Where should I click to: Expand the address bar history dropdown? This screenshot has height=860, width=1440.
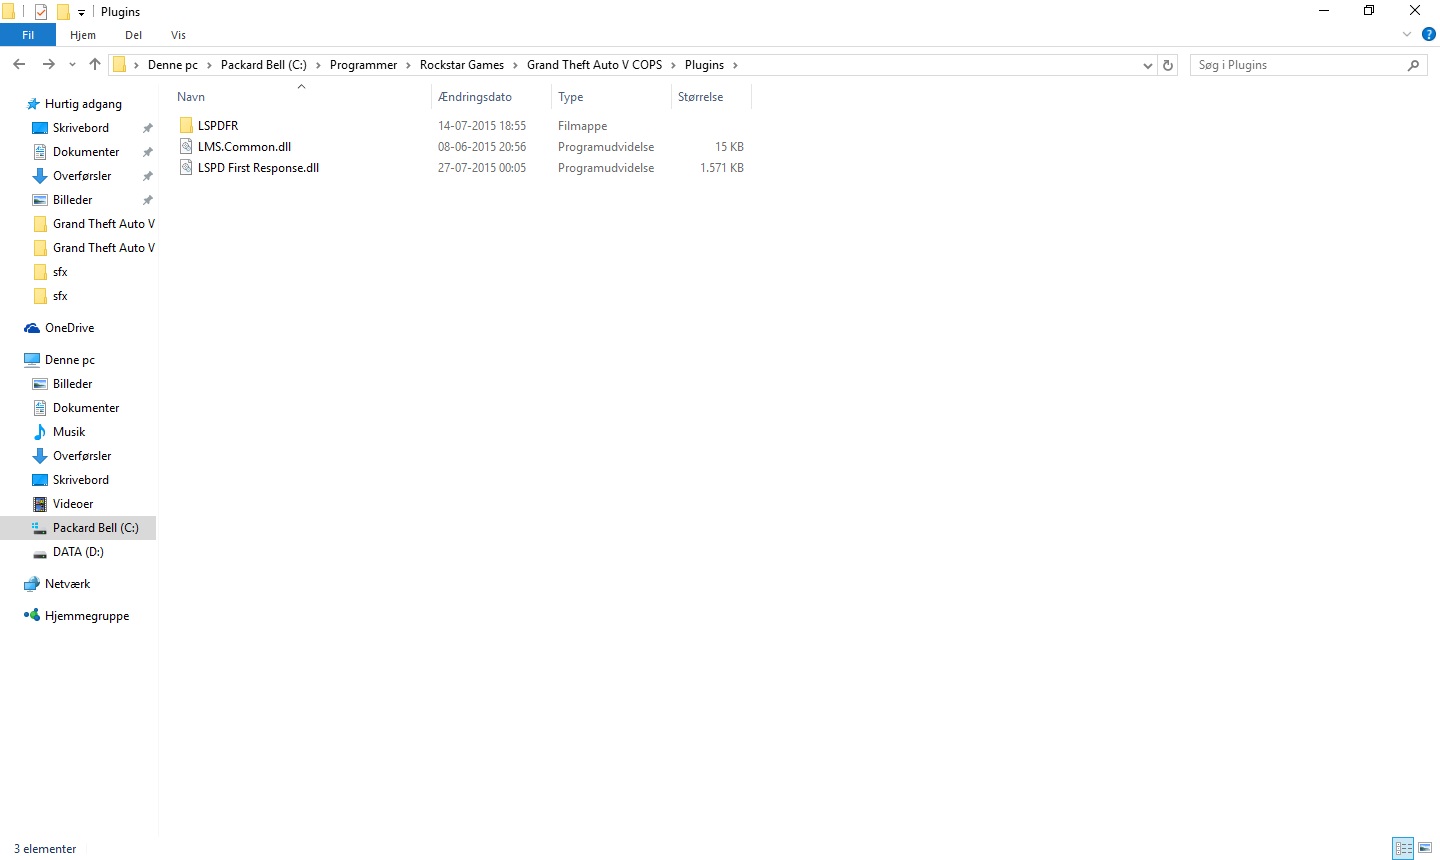[x=1147, y=65]
